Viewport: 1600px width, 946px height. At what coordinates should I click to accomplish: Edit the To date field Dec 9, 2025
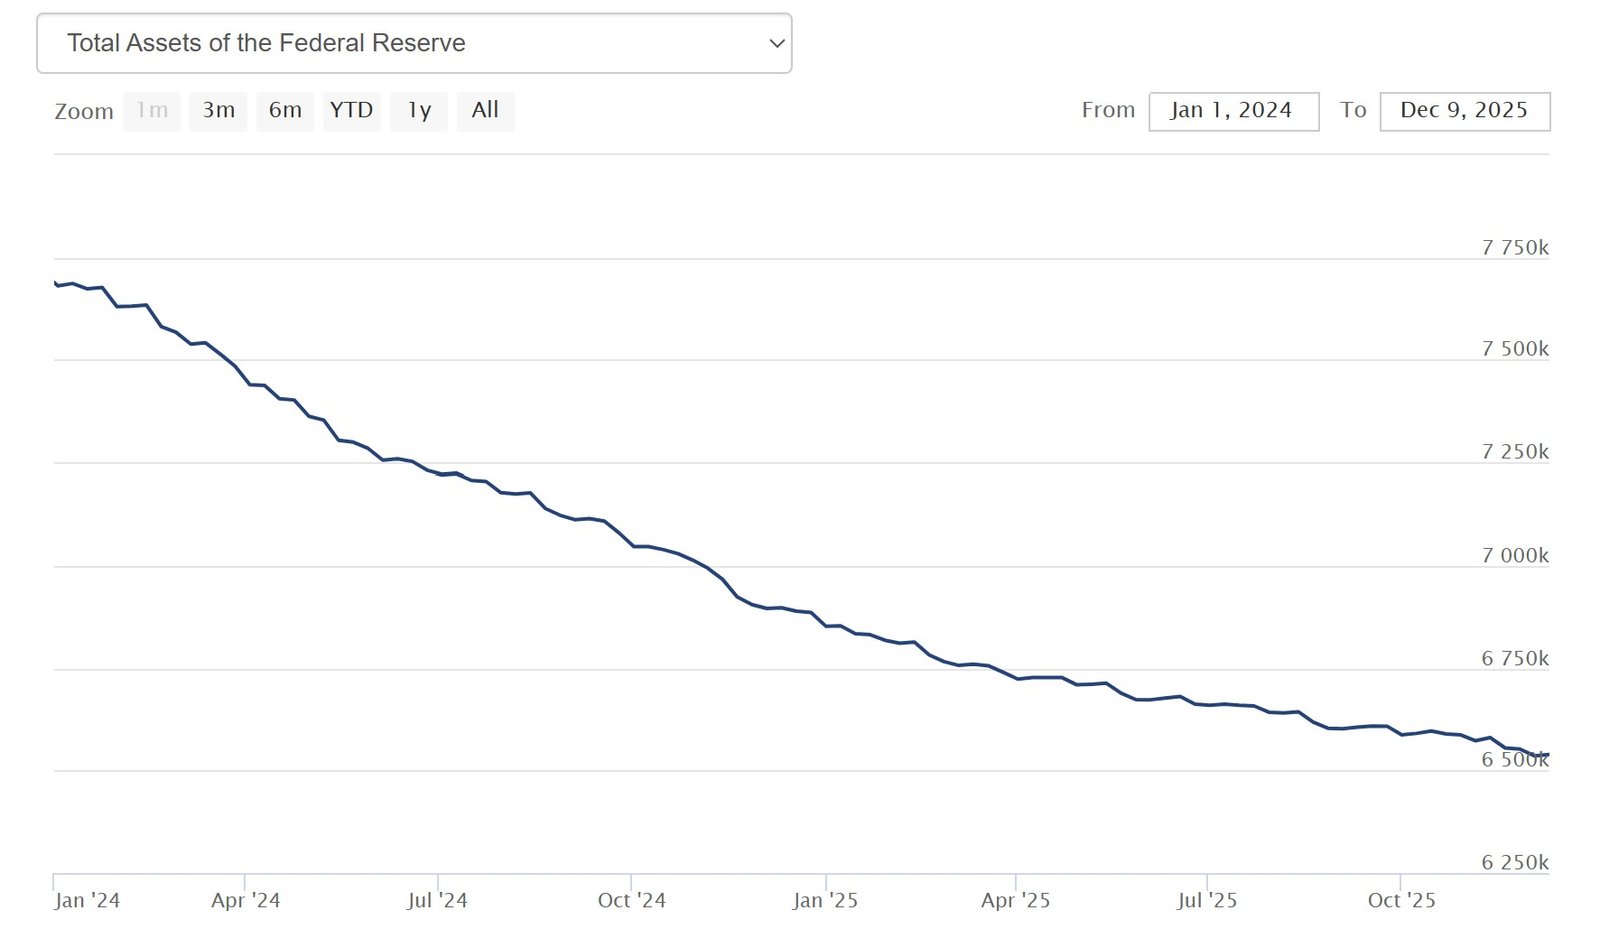pyautogui.click(x=1464, y=111)
